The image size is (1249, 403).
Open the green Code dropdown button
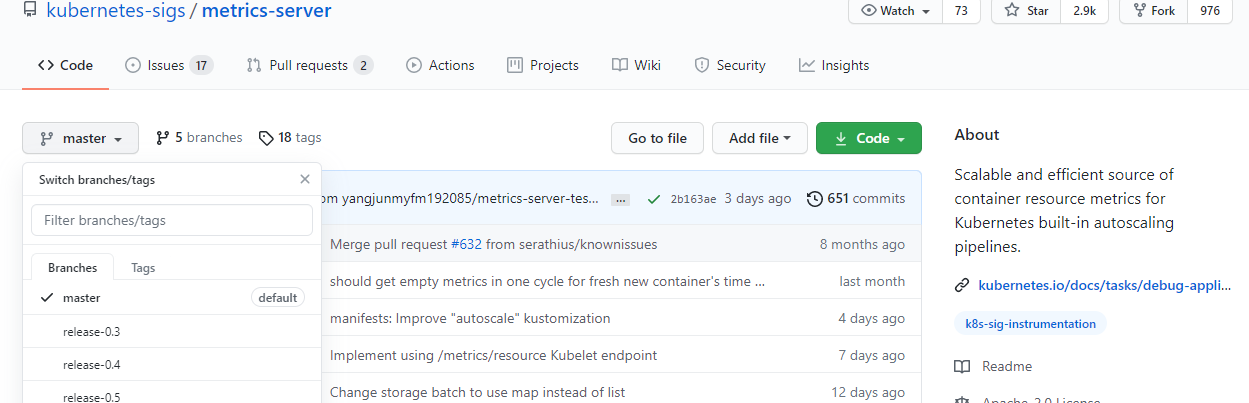pos(868,138)
